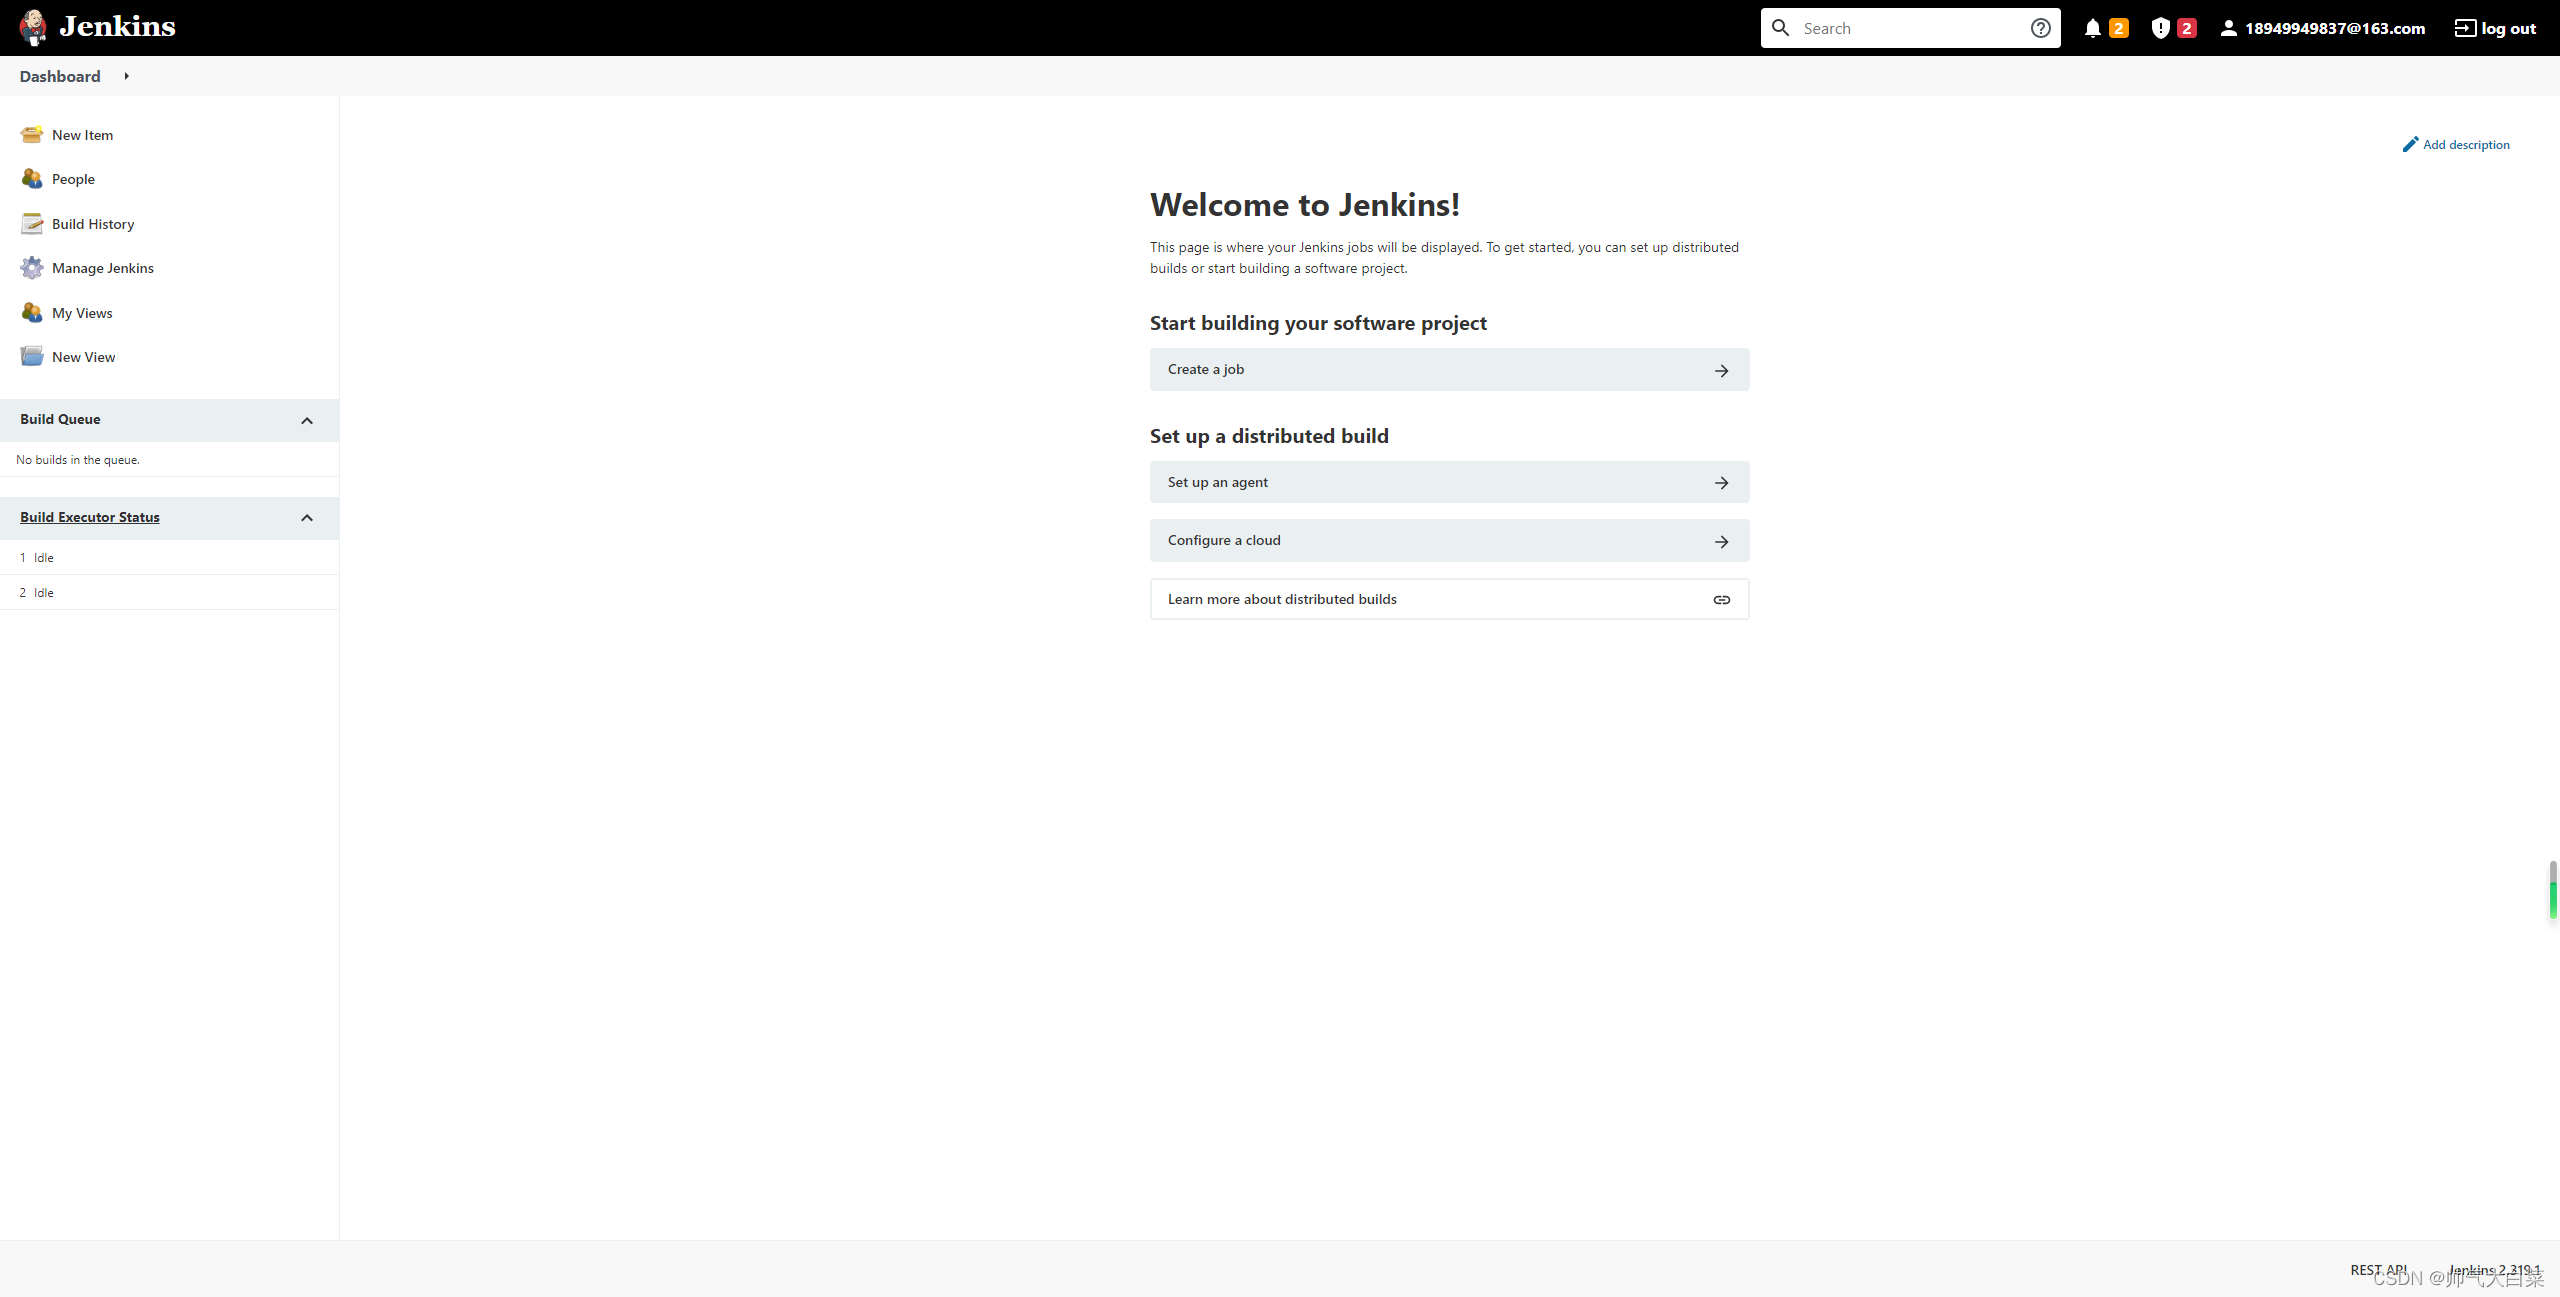Click Set up an agent button
This screenshot has height=1297, width=2560.
pyautogui.click(x=1449, y=481)
